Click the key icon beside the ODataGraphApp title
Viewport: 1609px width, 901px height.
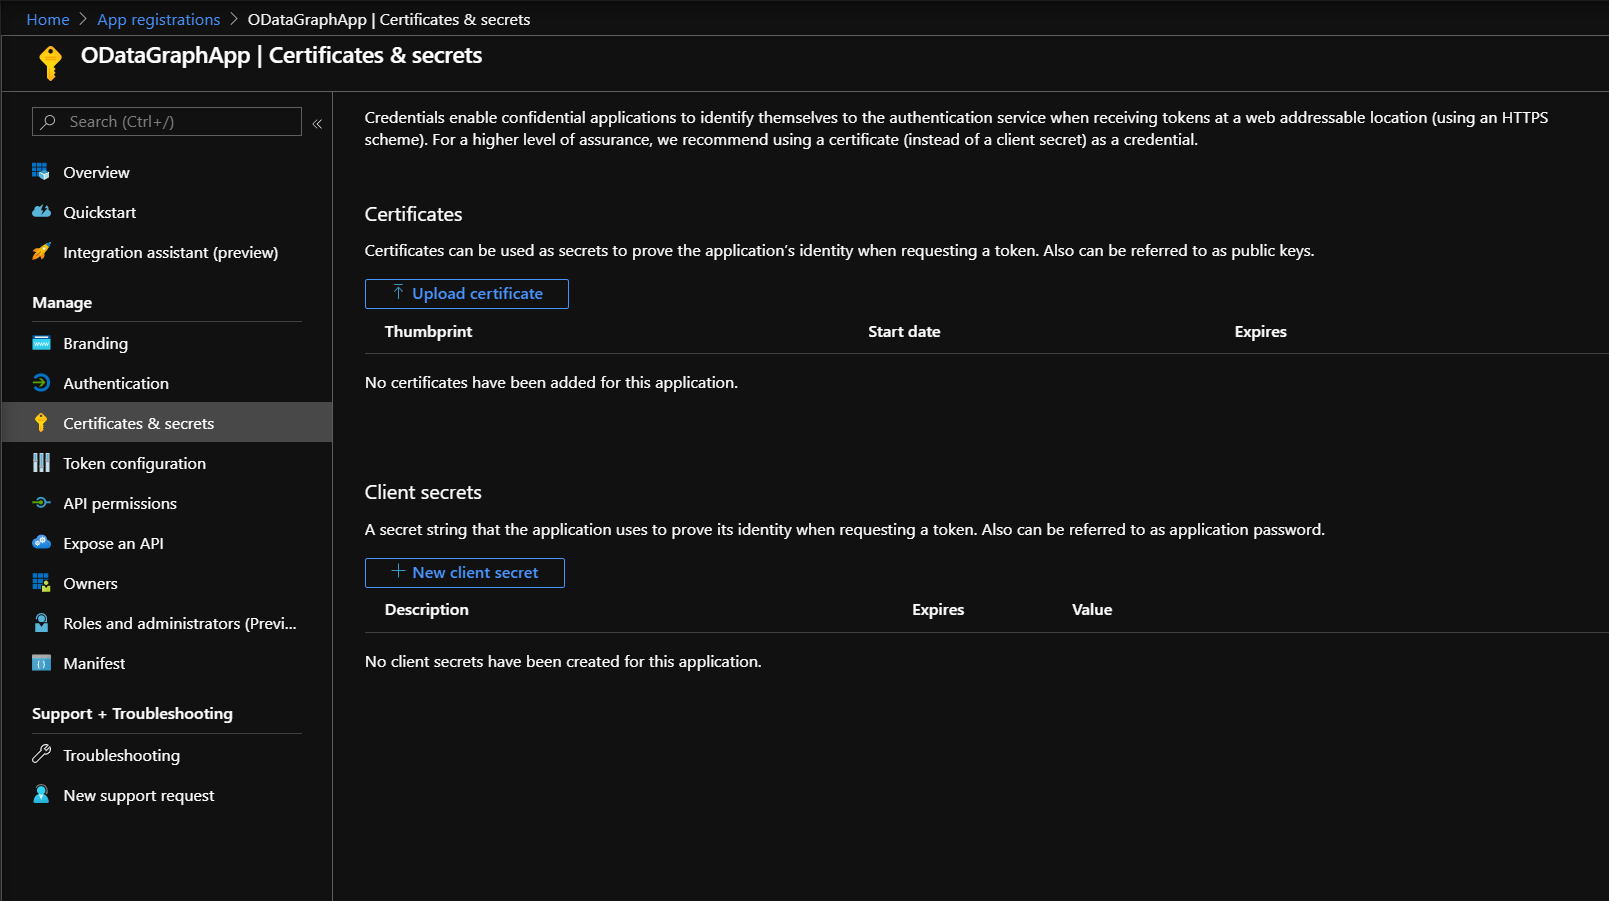50,62
